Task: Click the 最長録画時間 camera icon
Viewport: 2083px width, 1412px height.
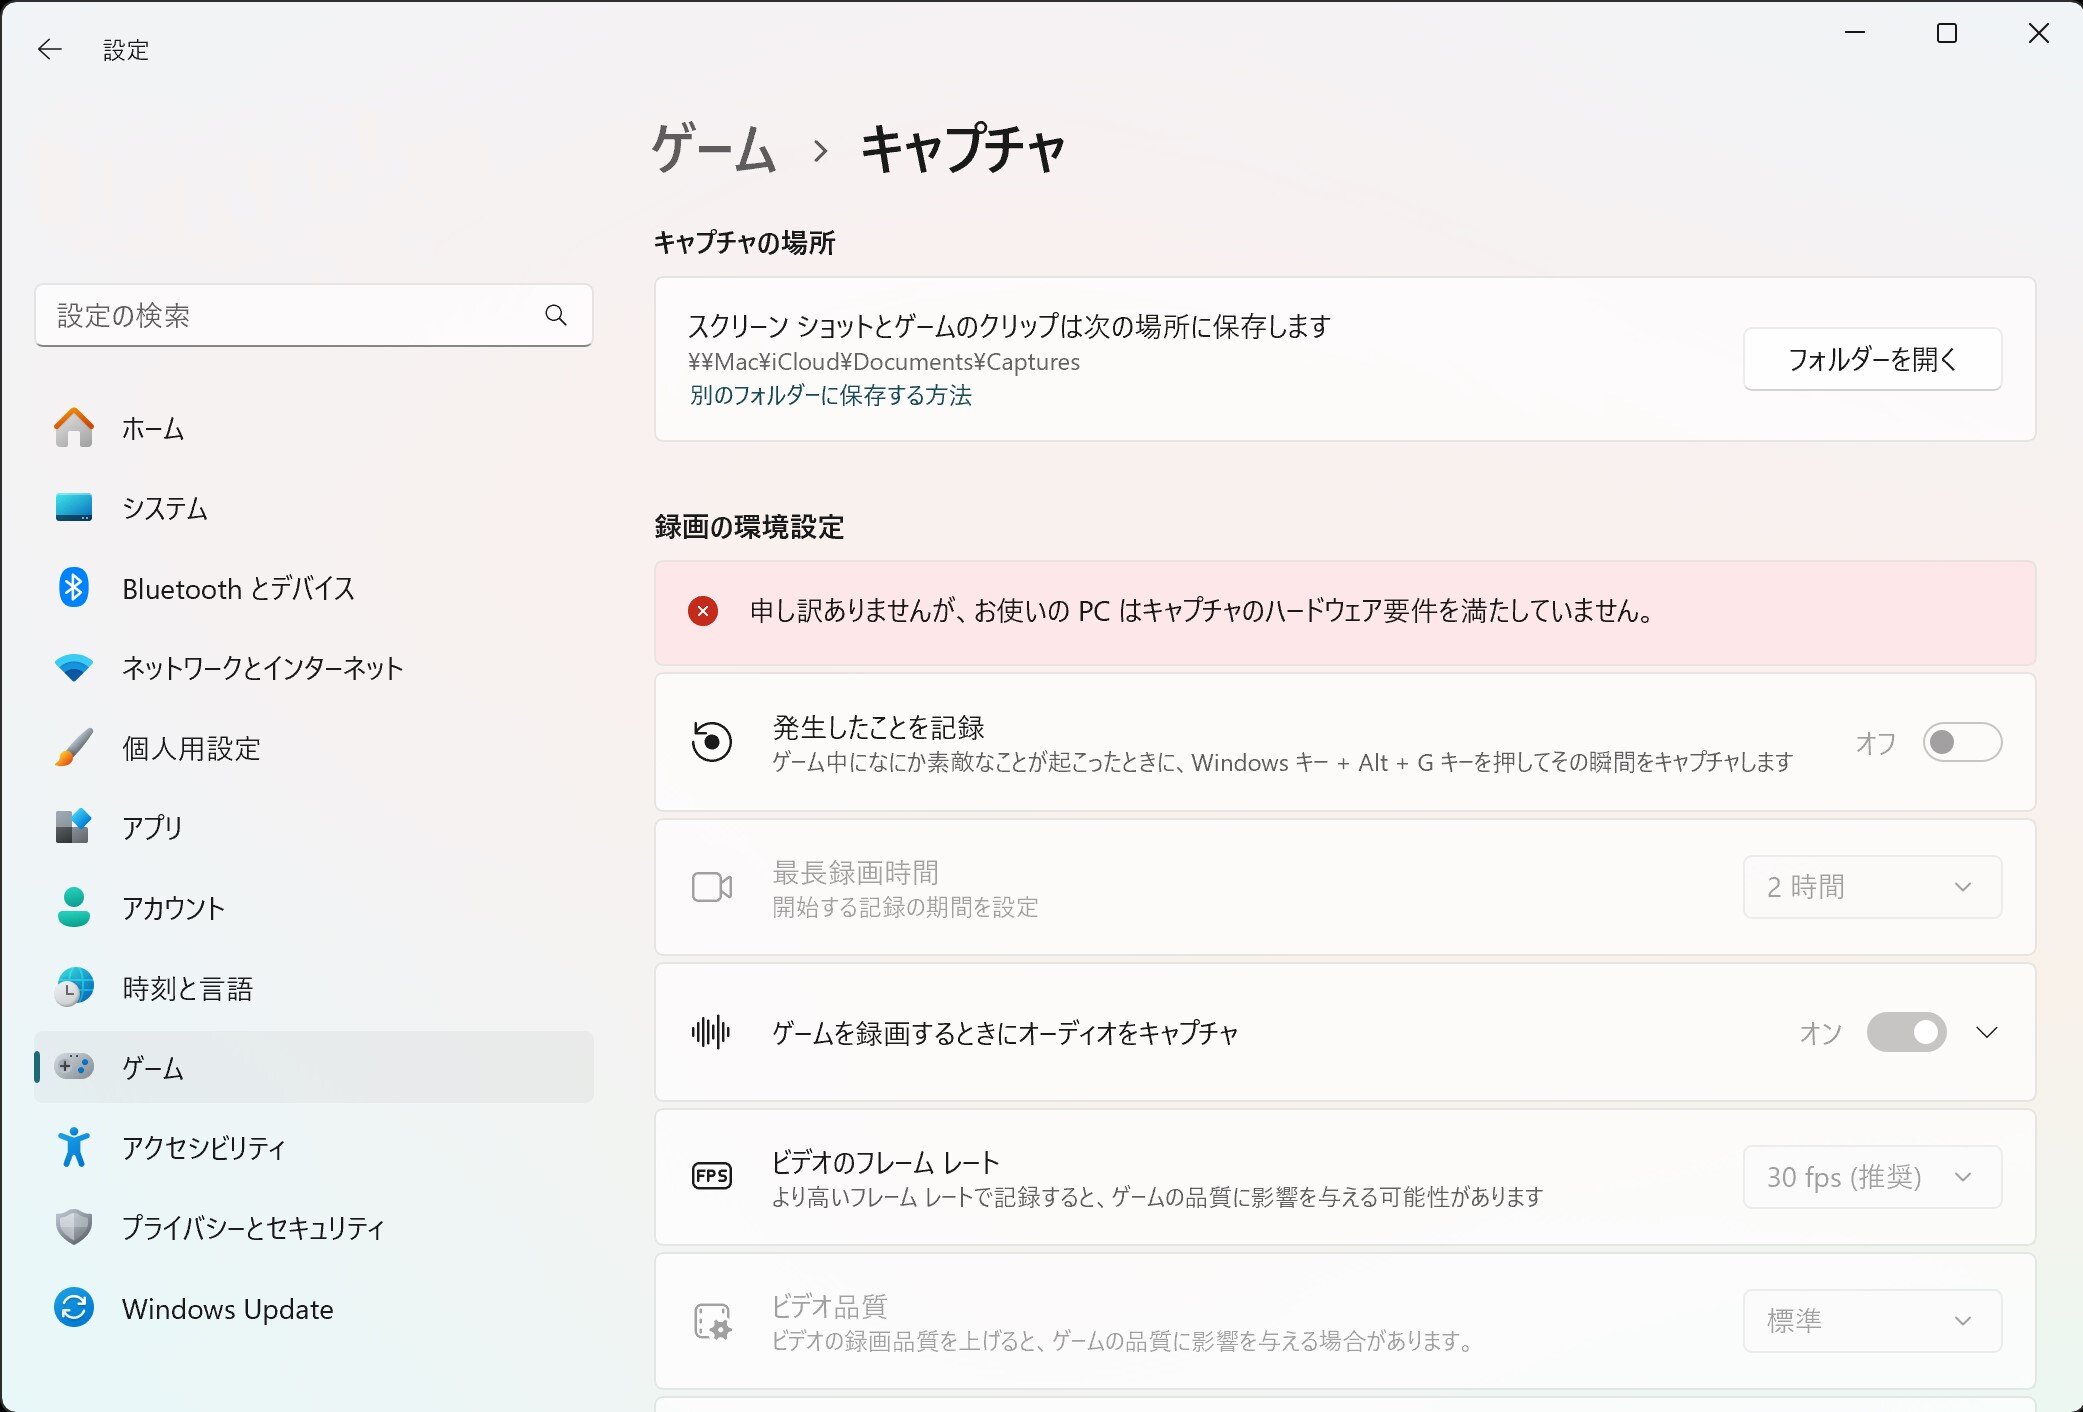Action: 712,887
